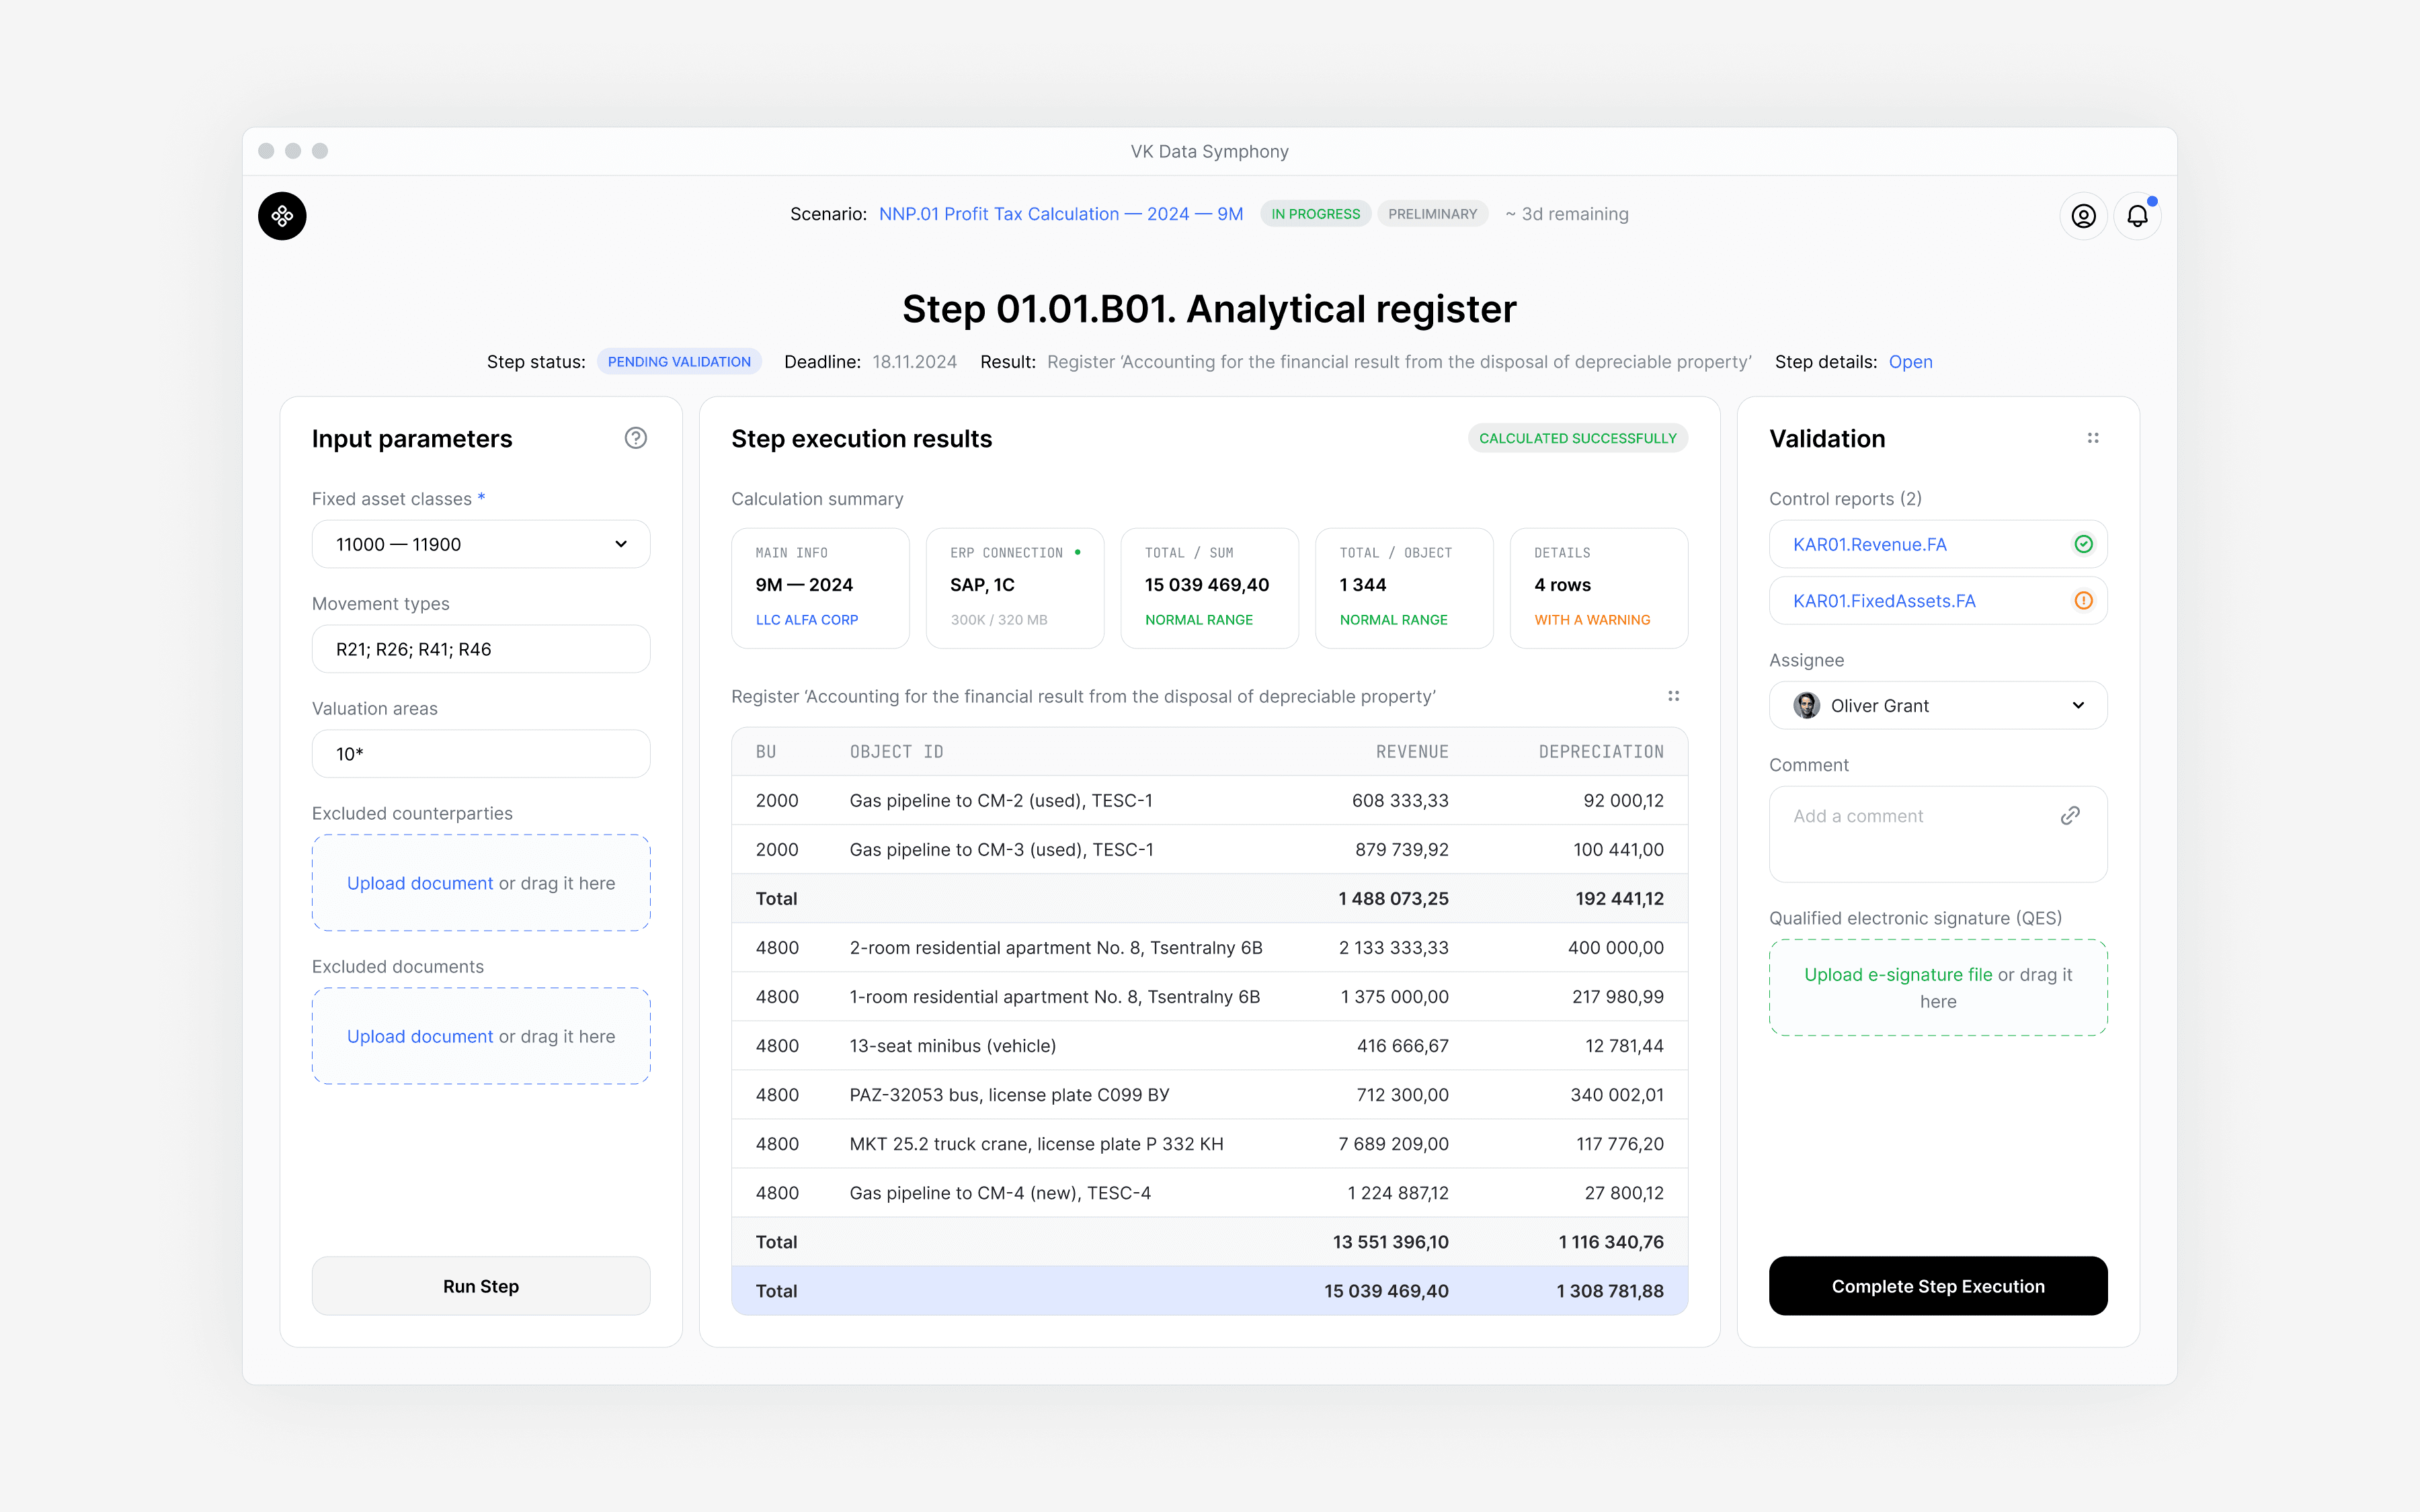This screenshot has width=2420, height=1512.
Task: Click Upload document under Excluded counterparties
Action: click(420, 883)
